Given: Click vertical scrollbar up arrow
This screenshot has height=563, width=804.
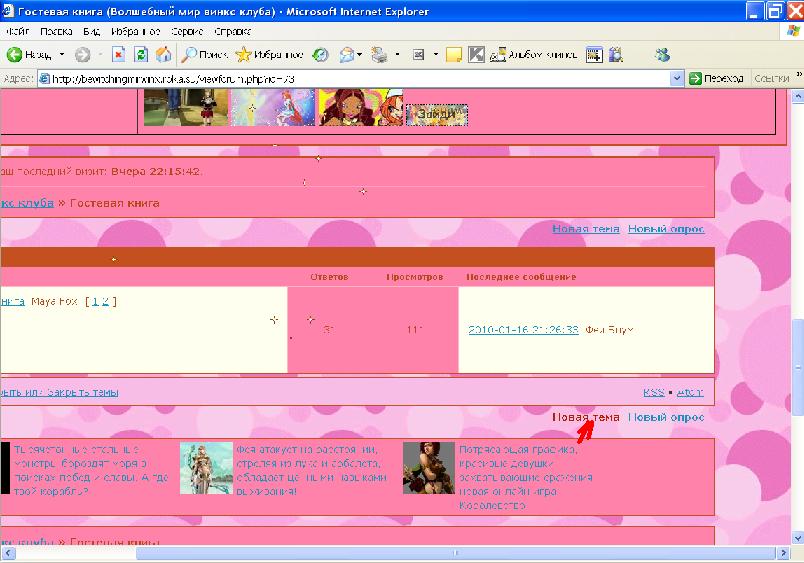Looking at the screenshot, I should (797, 95).
